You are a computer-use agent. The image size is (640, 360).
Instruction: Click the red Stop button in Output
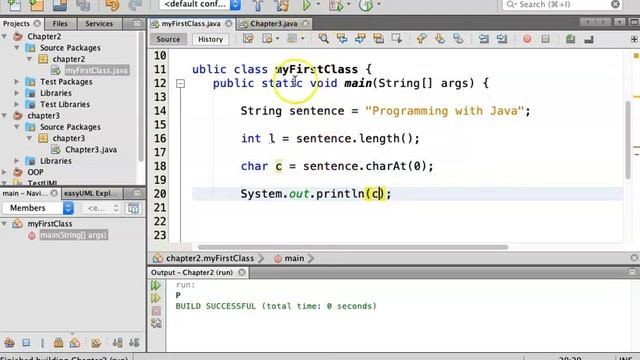tap(156, 311)
